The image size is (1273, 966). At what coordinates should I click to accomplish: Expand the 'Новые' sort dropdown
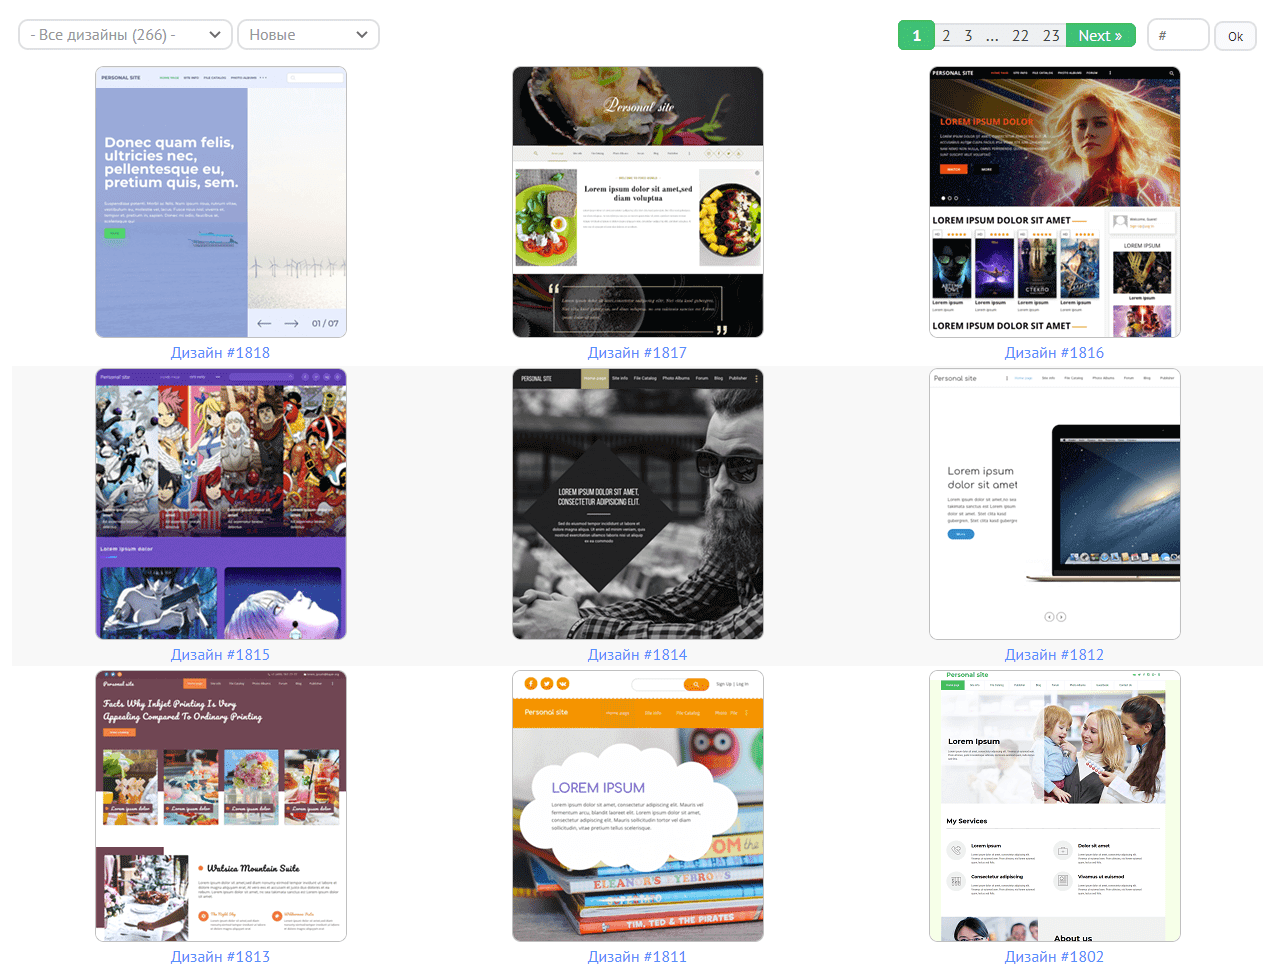point(308,35)
